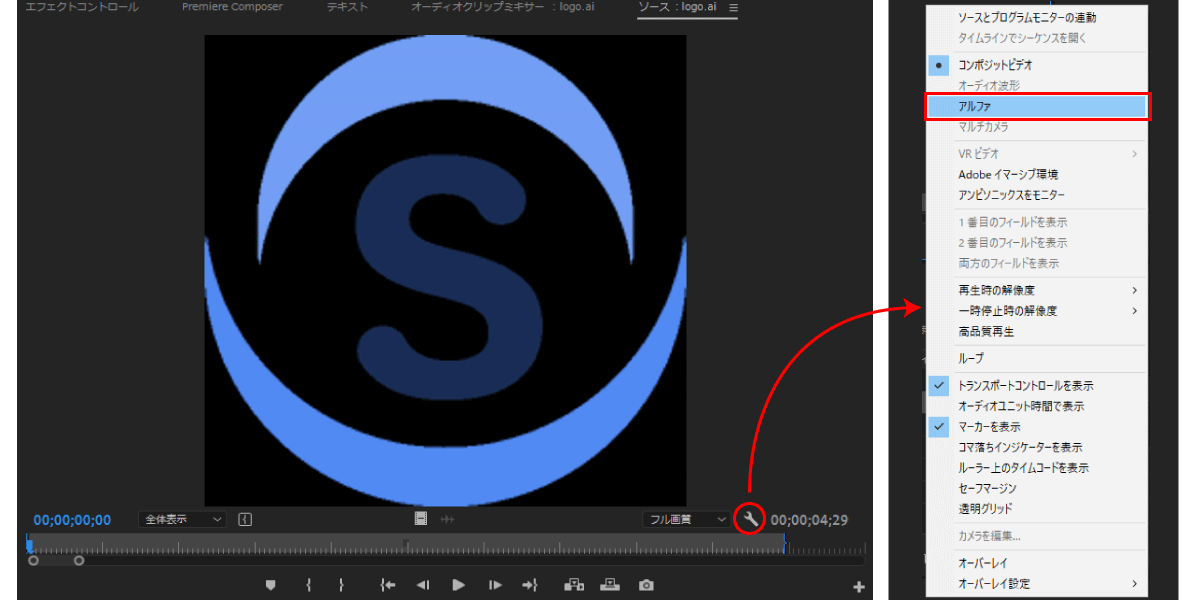Click the Insert edit icon
The height and width of the screenshot is (600, 1200).
pyautogui.click(x=575, y=584)
